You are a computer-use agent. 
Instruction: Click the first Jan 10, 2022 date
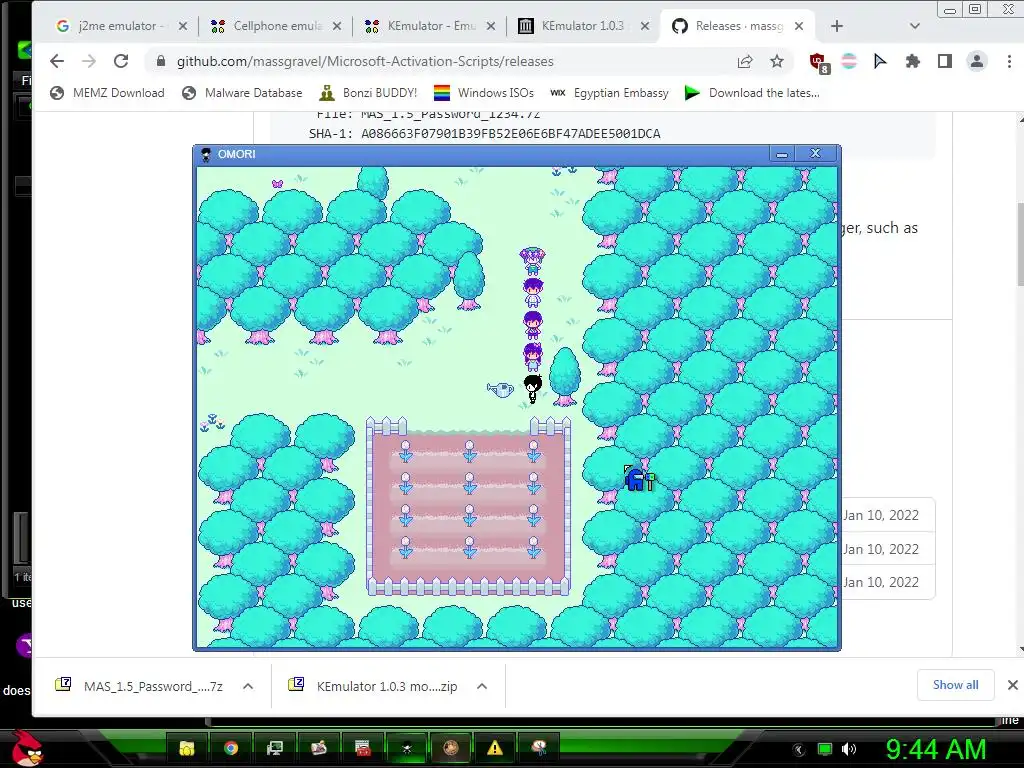(881, 515)
